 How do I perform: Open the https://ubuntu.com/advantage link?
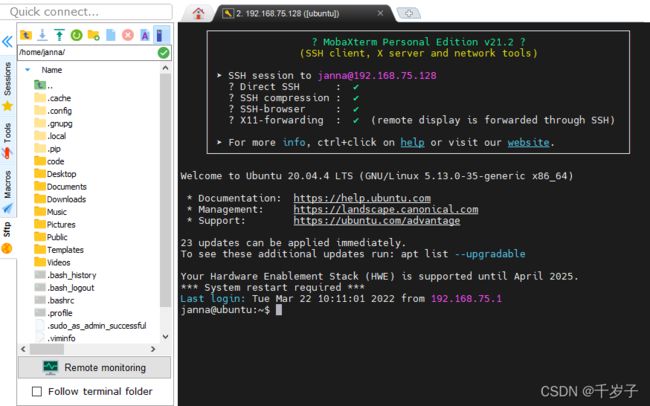377,221
